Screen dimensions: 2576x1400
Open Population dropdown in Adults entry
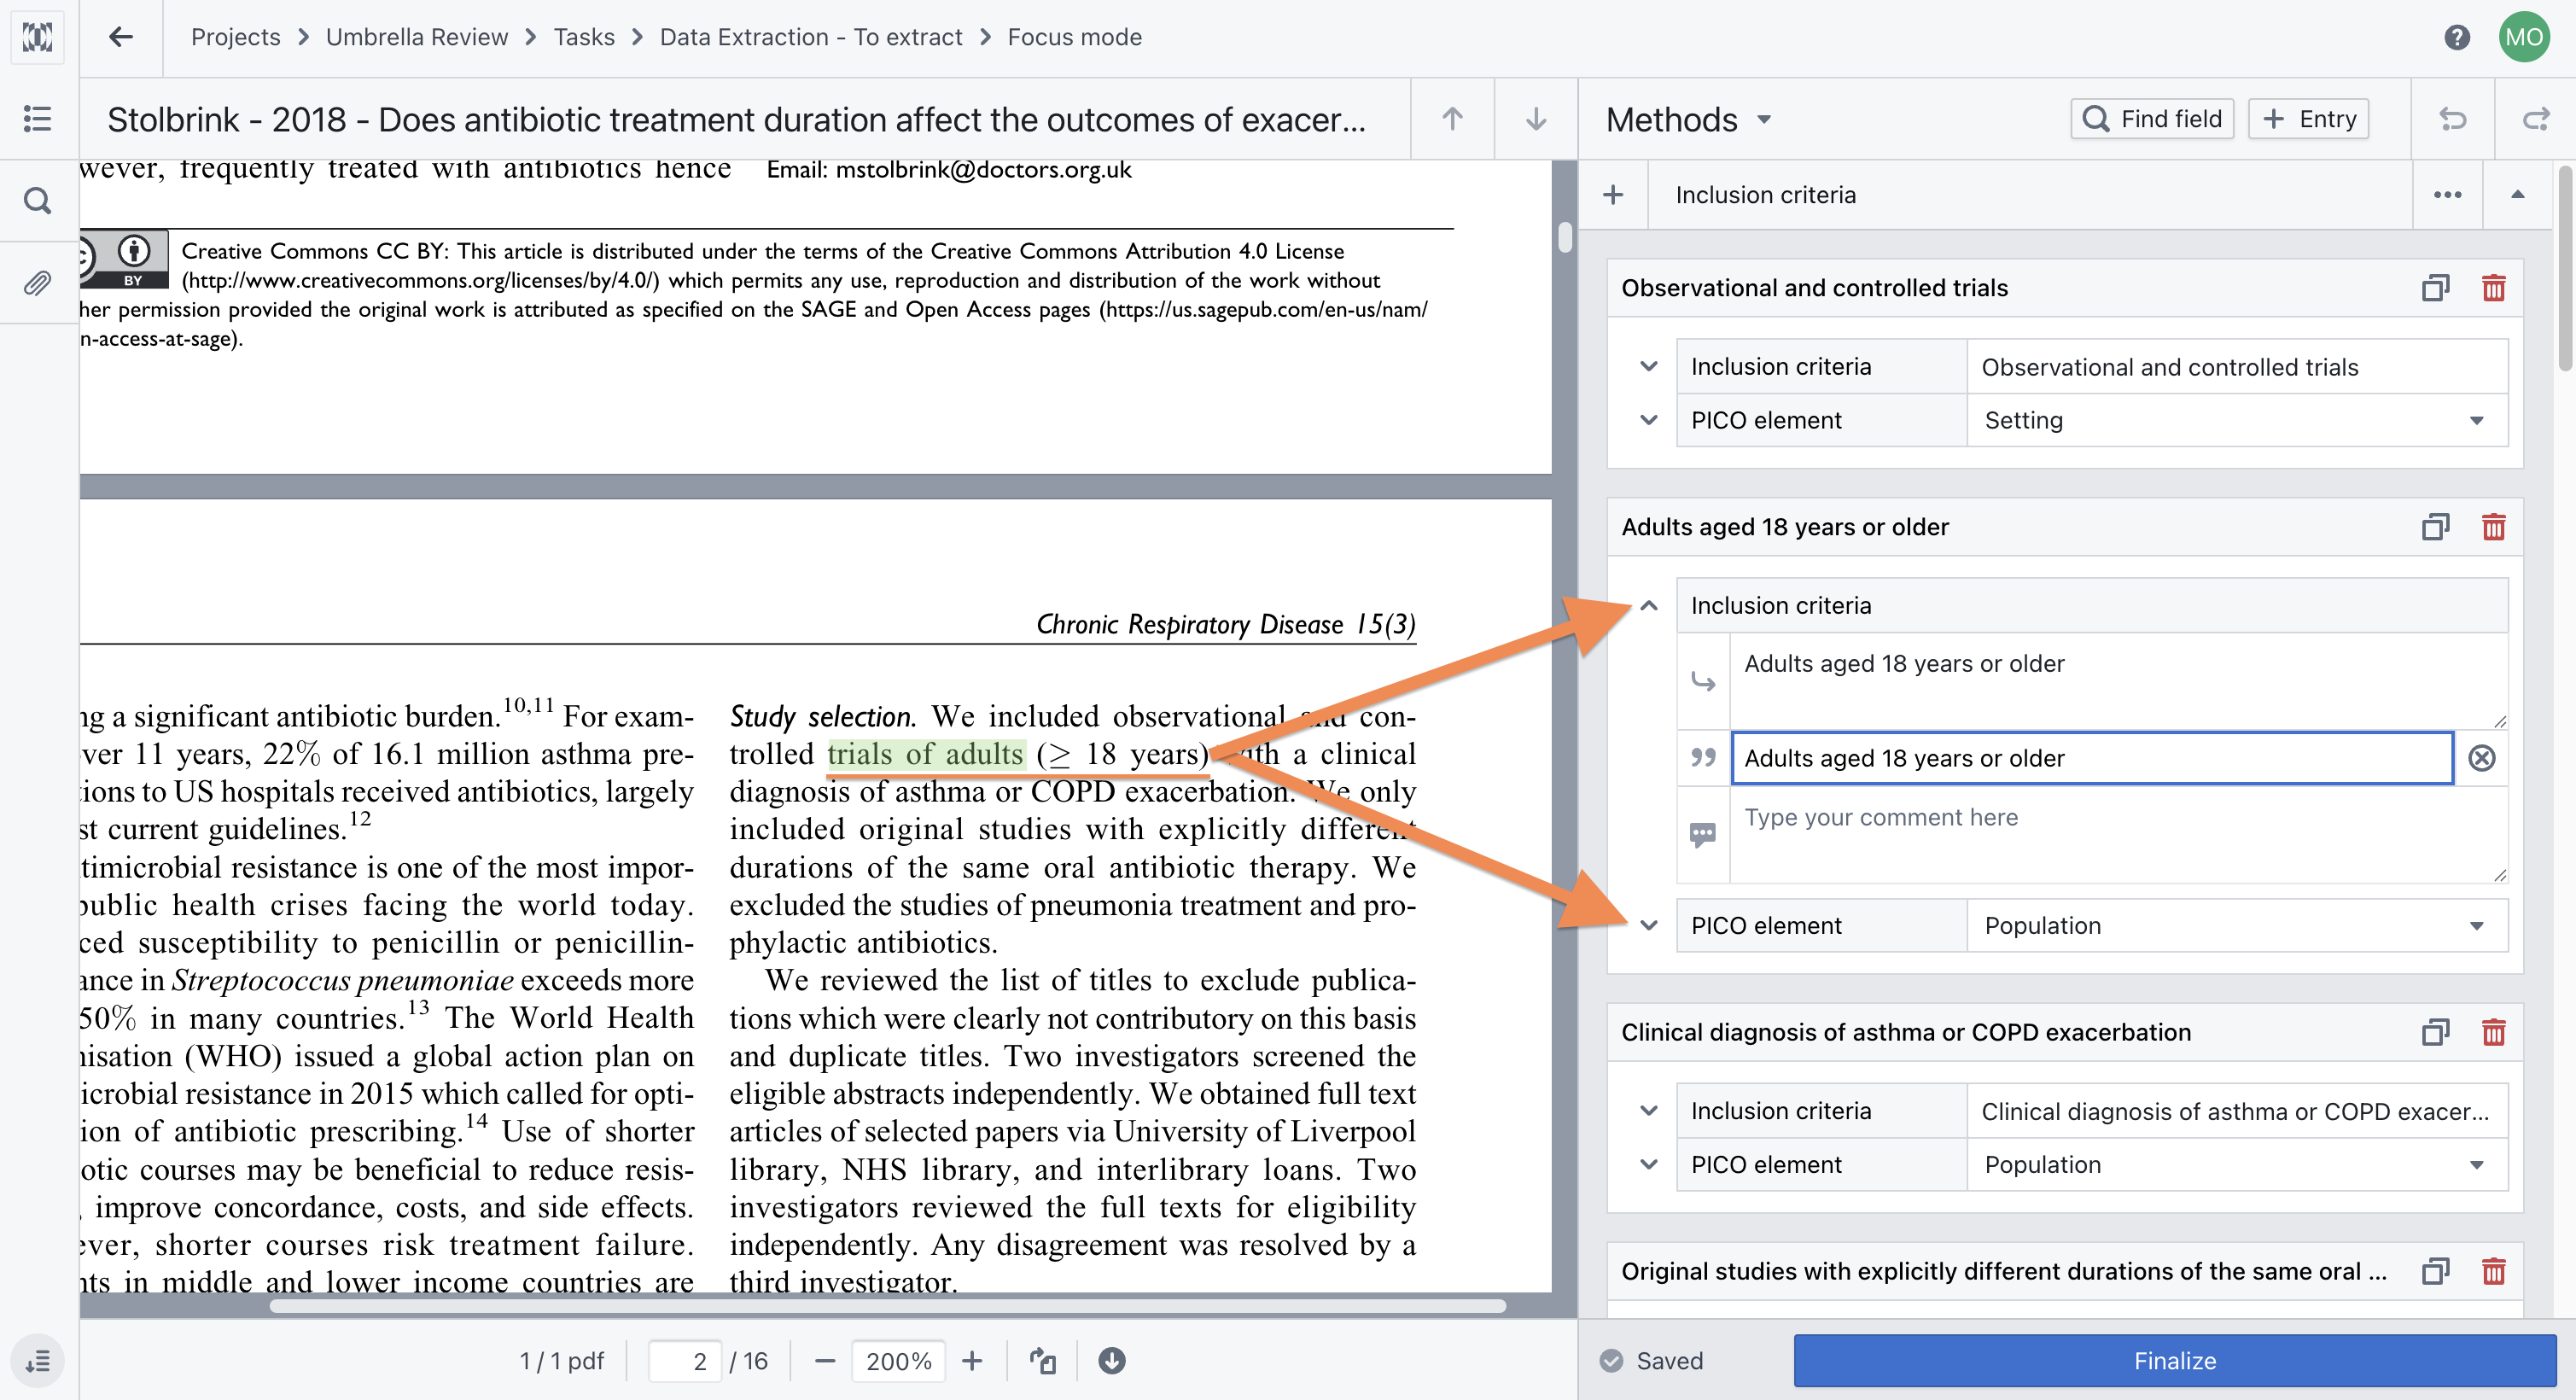(x=2237, y=925)
